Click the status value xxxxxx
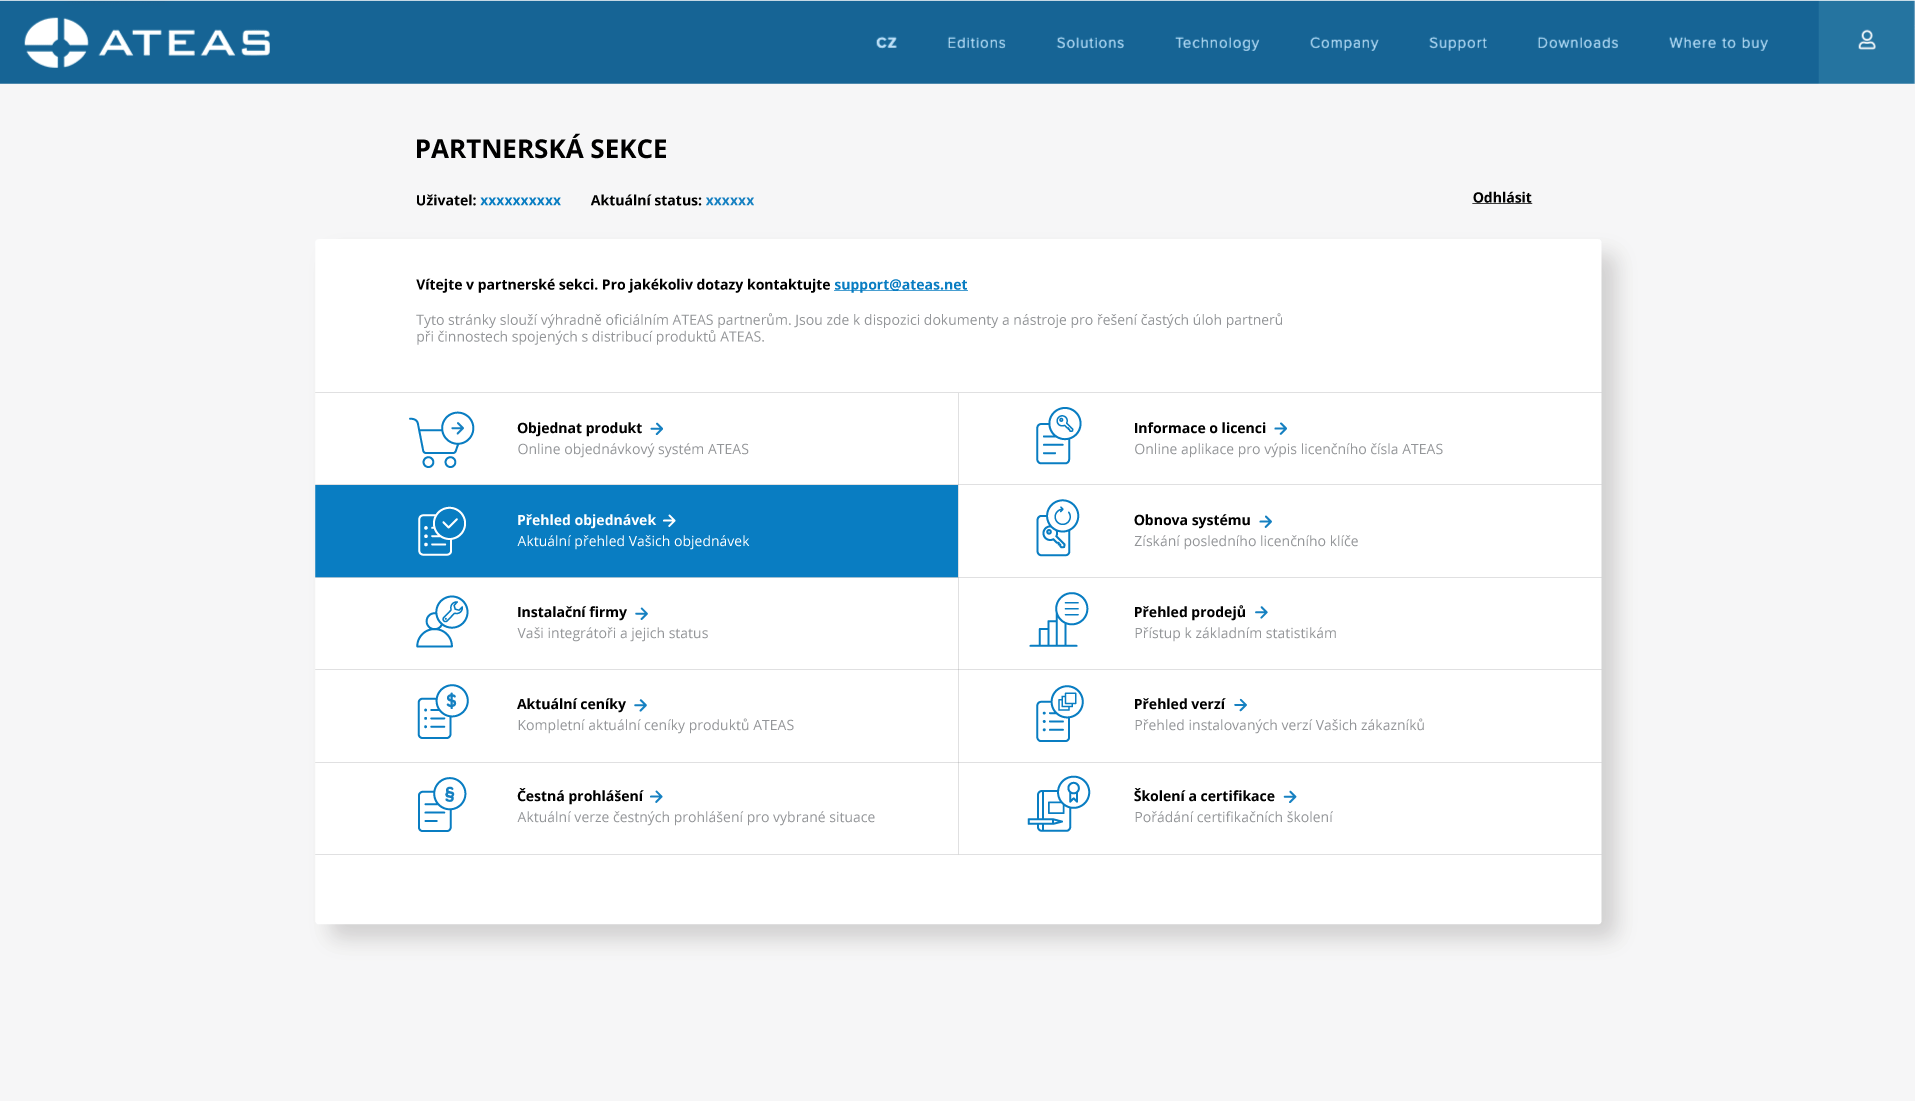1915x1101 pixels. [x=729, y=200]
